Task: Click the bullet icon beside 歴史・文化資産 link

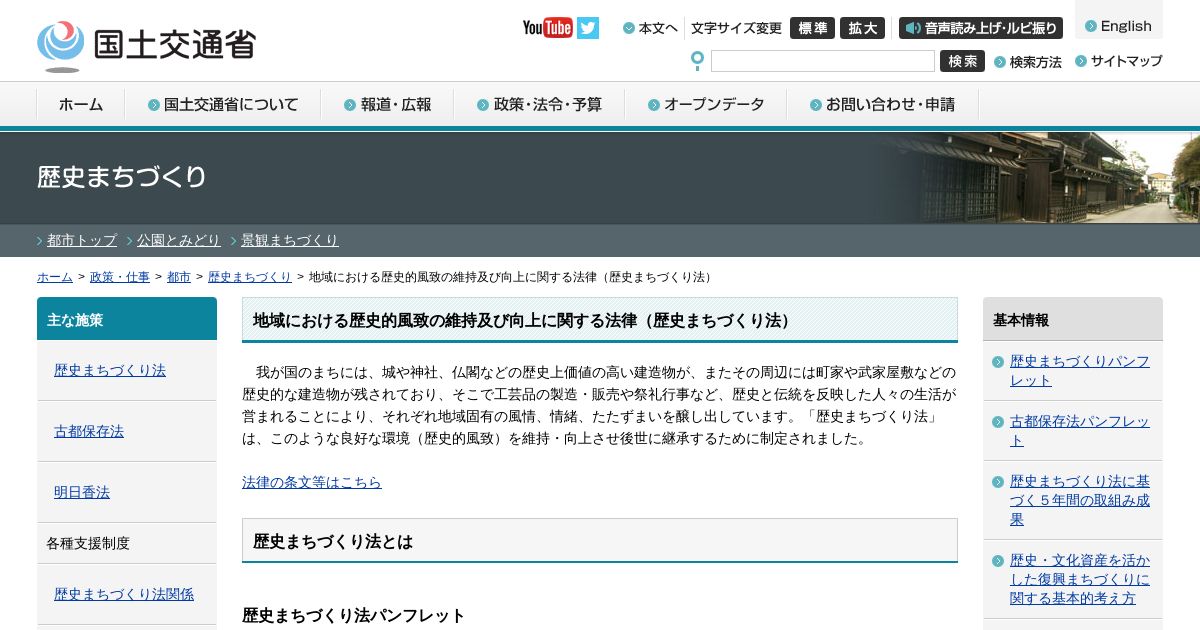Action: click(x=998, y=560)
